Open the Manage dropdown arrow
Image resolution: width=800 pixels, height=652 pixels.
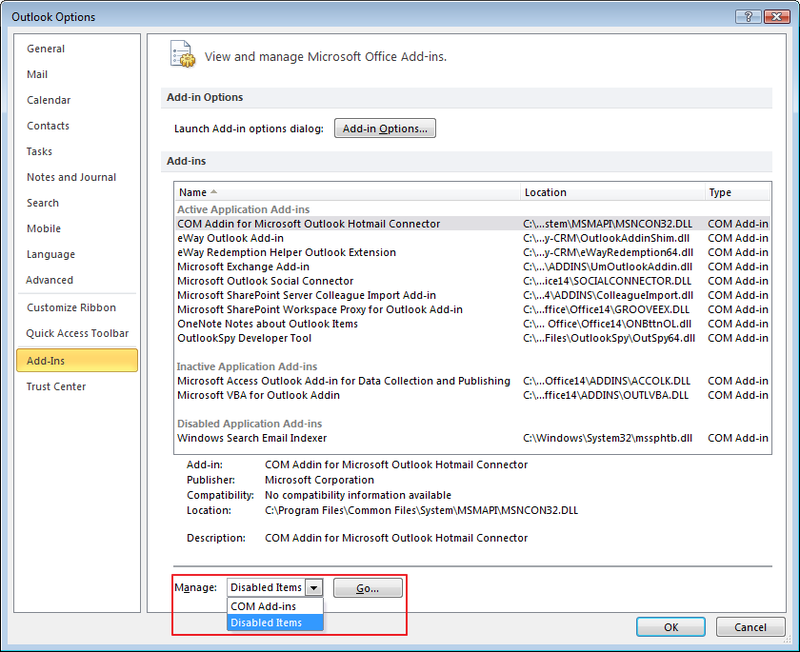[314, 588]
